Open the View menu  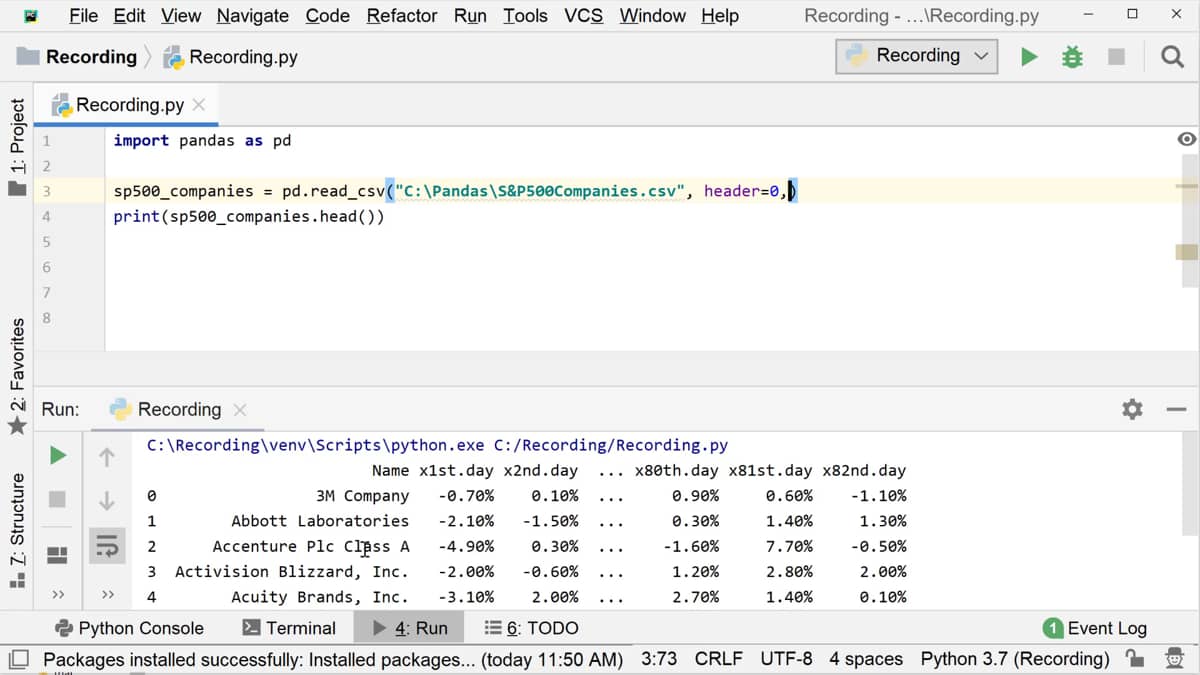coord(181,16)
